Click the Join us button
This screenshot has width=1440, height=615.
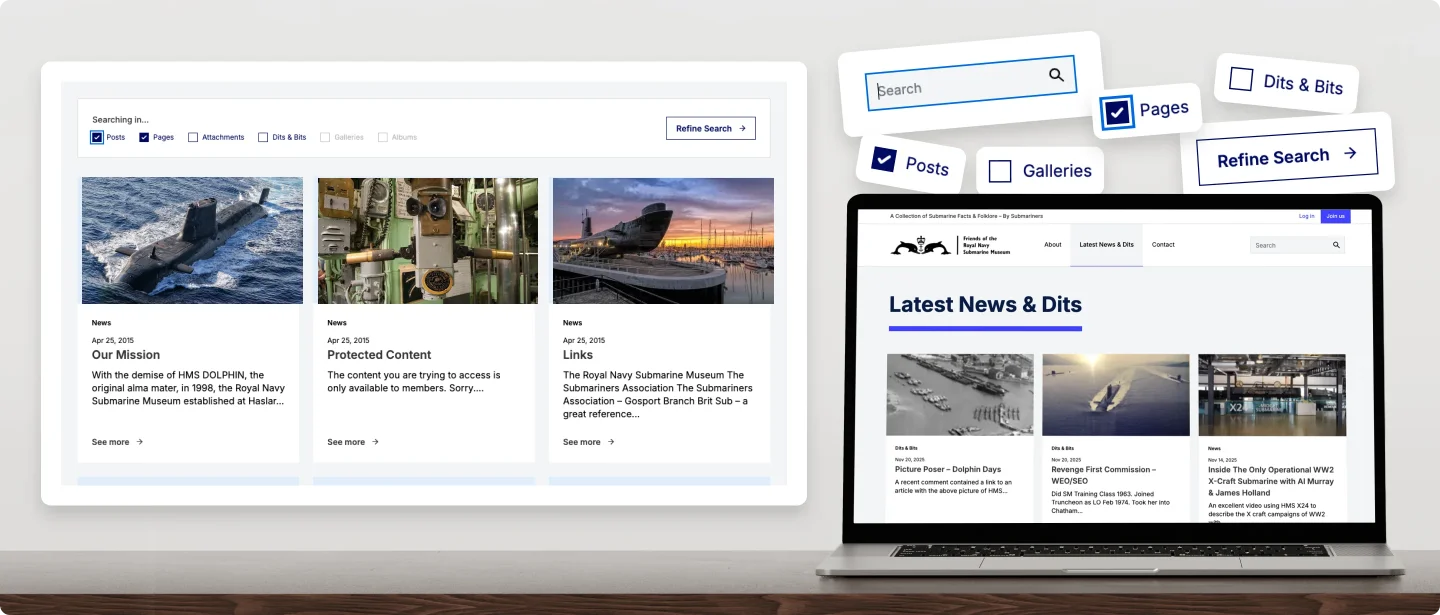(1335, 216)
